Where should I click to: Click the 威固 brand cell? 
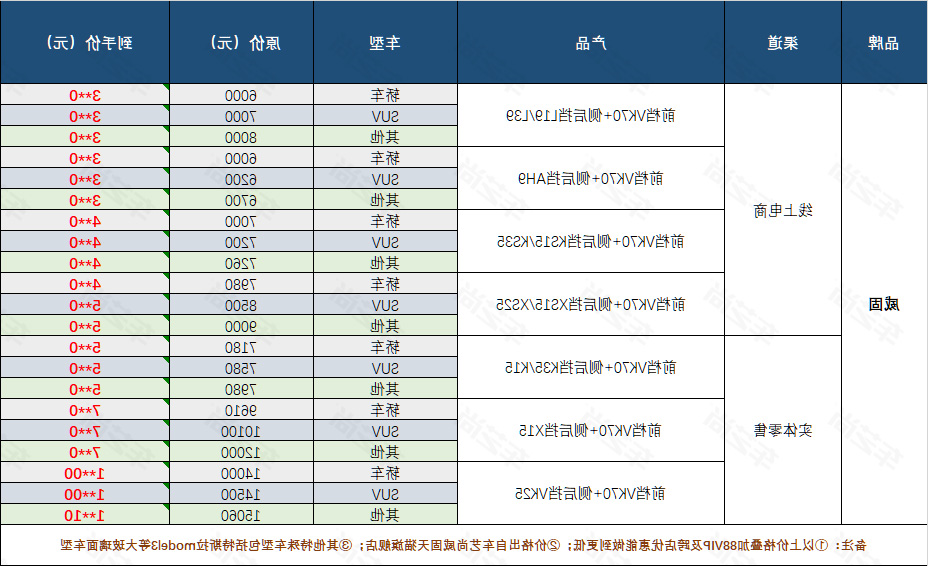[x=884, y=304]
